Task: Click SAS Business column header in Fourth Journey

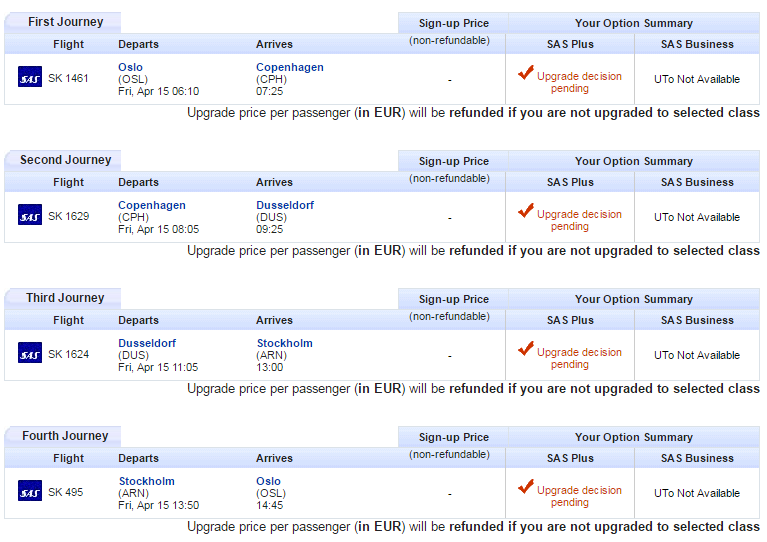Action: [x=697, y=458]
